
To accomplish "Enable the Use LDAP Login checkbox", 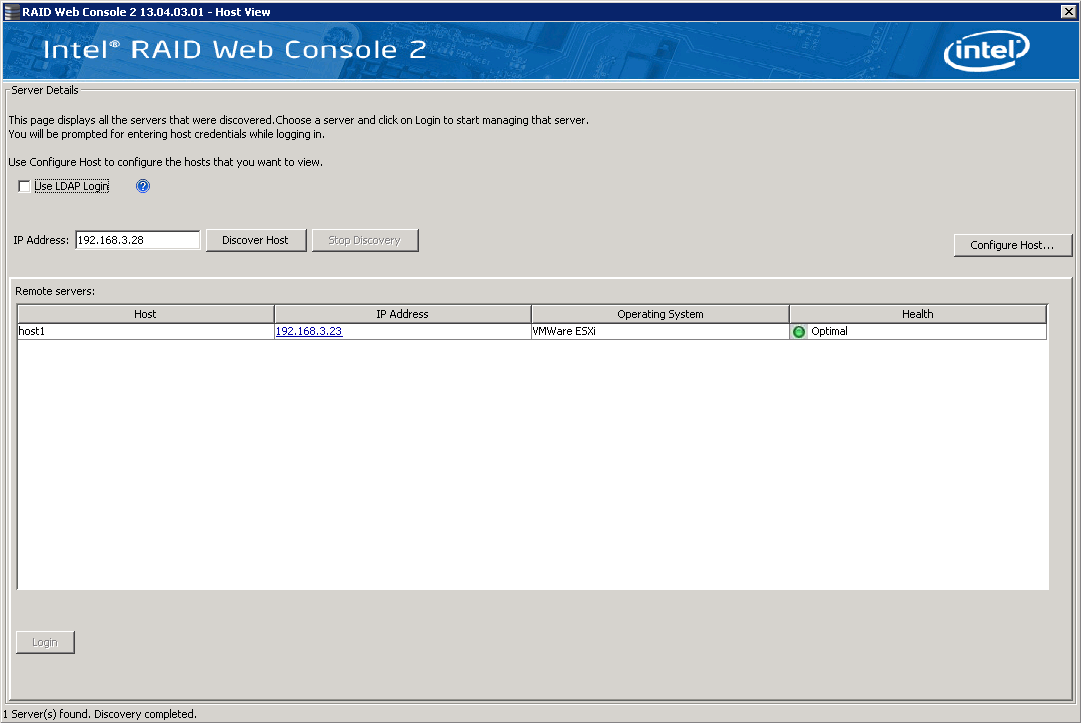I will tap(24, 186).
